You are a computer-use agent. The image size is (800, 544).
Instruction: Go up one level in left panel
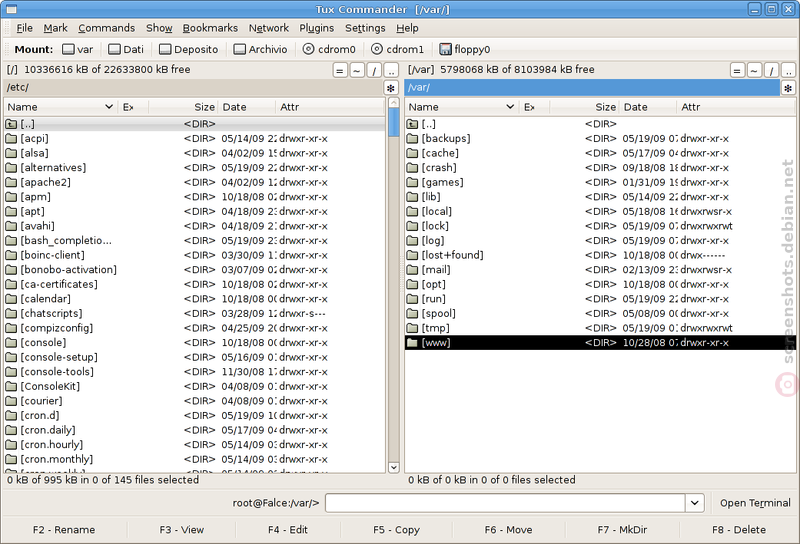tap(391, 70)
